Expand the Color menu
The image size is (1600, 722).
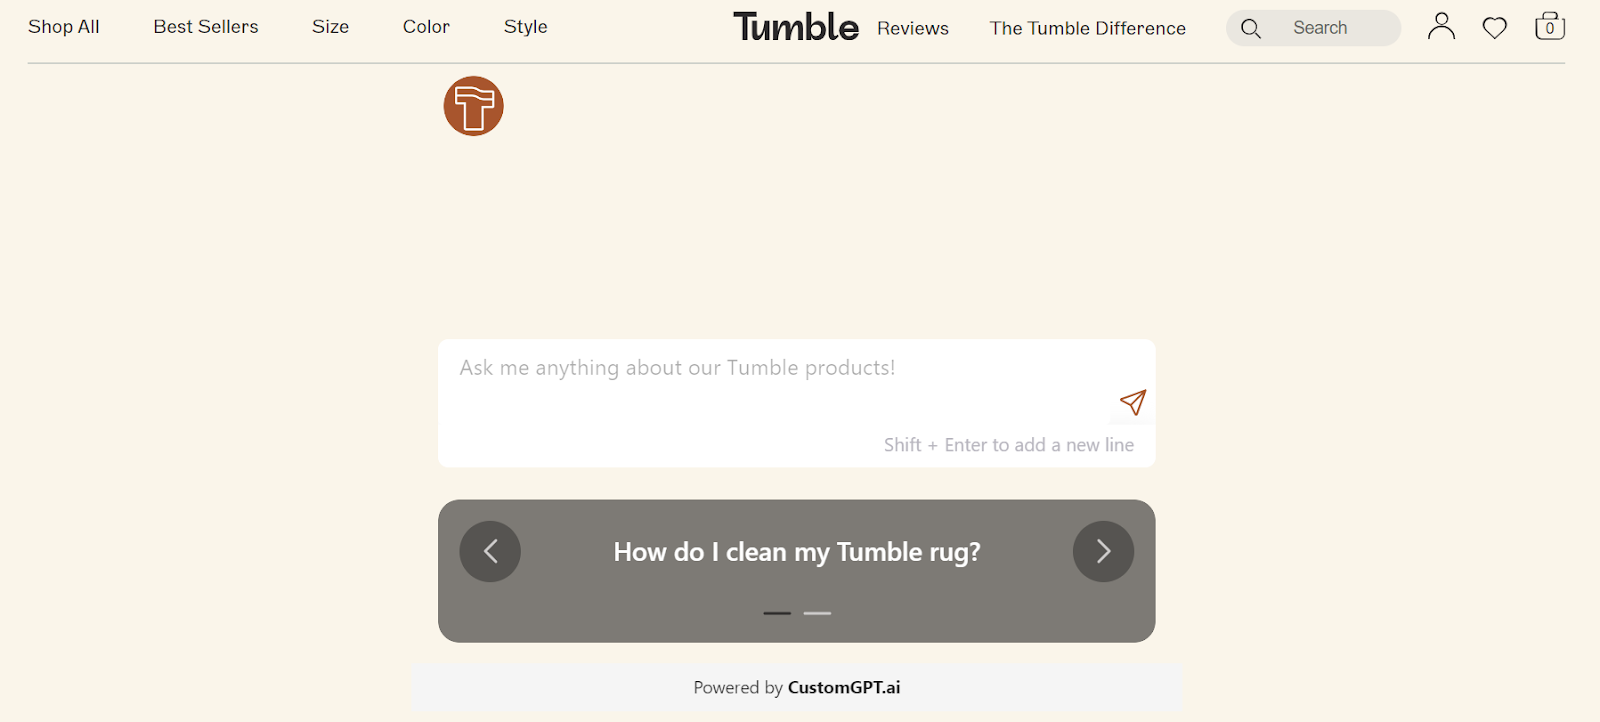[x=426, y=27]
